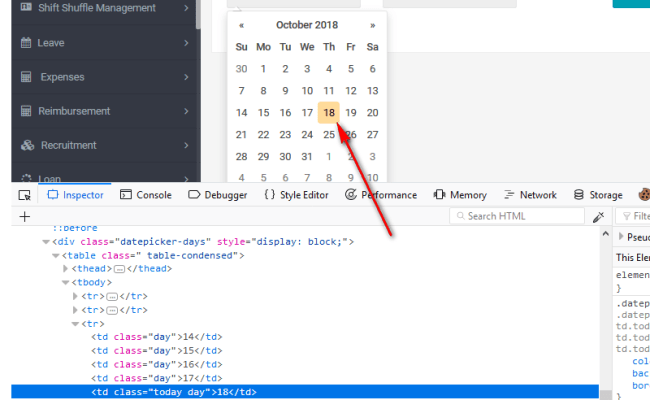Switch to the Console tab
This screenshot has width=650, height=400.
[x=146, y=195]
